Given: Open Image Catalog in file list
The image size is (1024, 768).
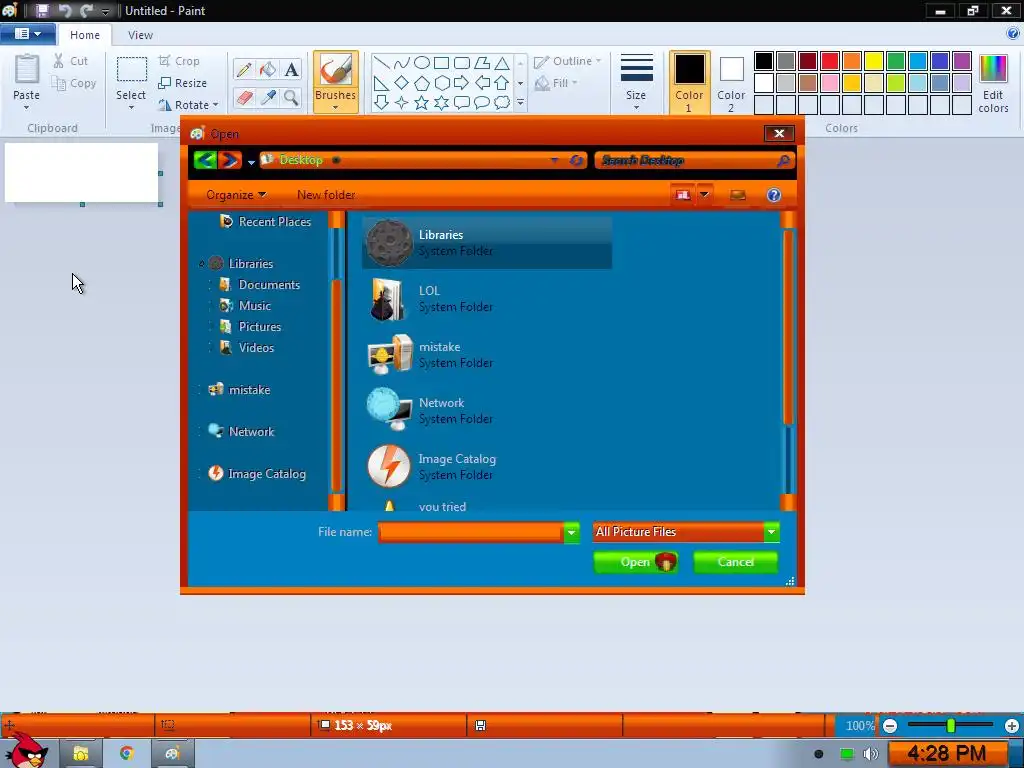Looking at the screenshot, I should tap(487, 466).
